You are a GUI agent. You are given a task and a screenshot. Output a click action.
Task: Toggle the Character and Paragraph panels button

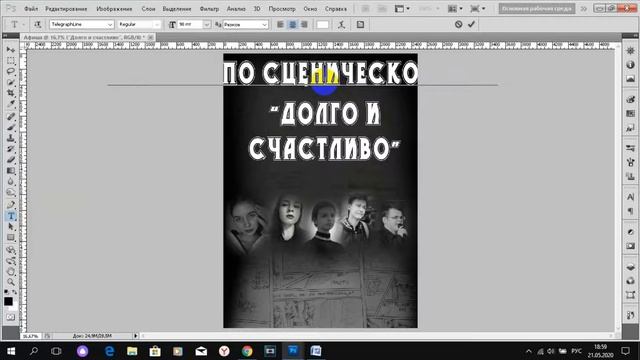click(x=360, y=24)
